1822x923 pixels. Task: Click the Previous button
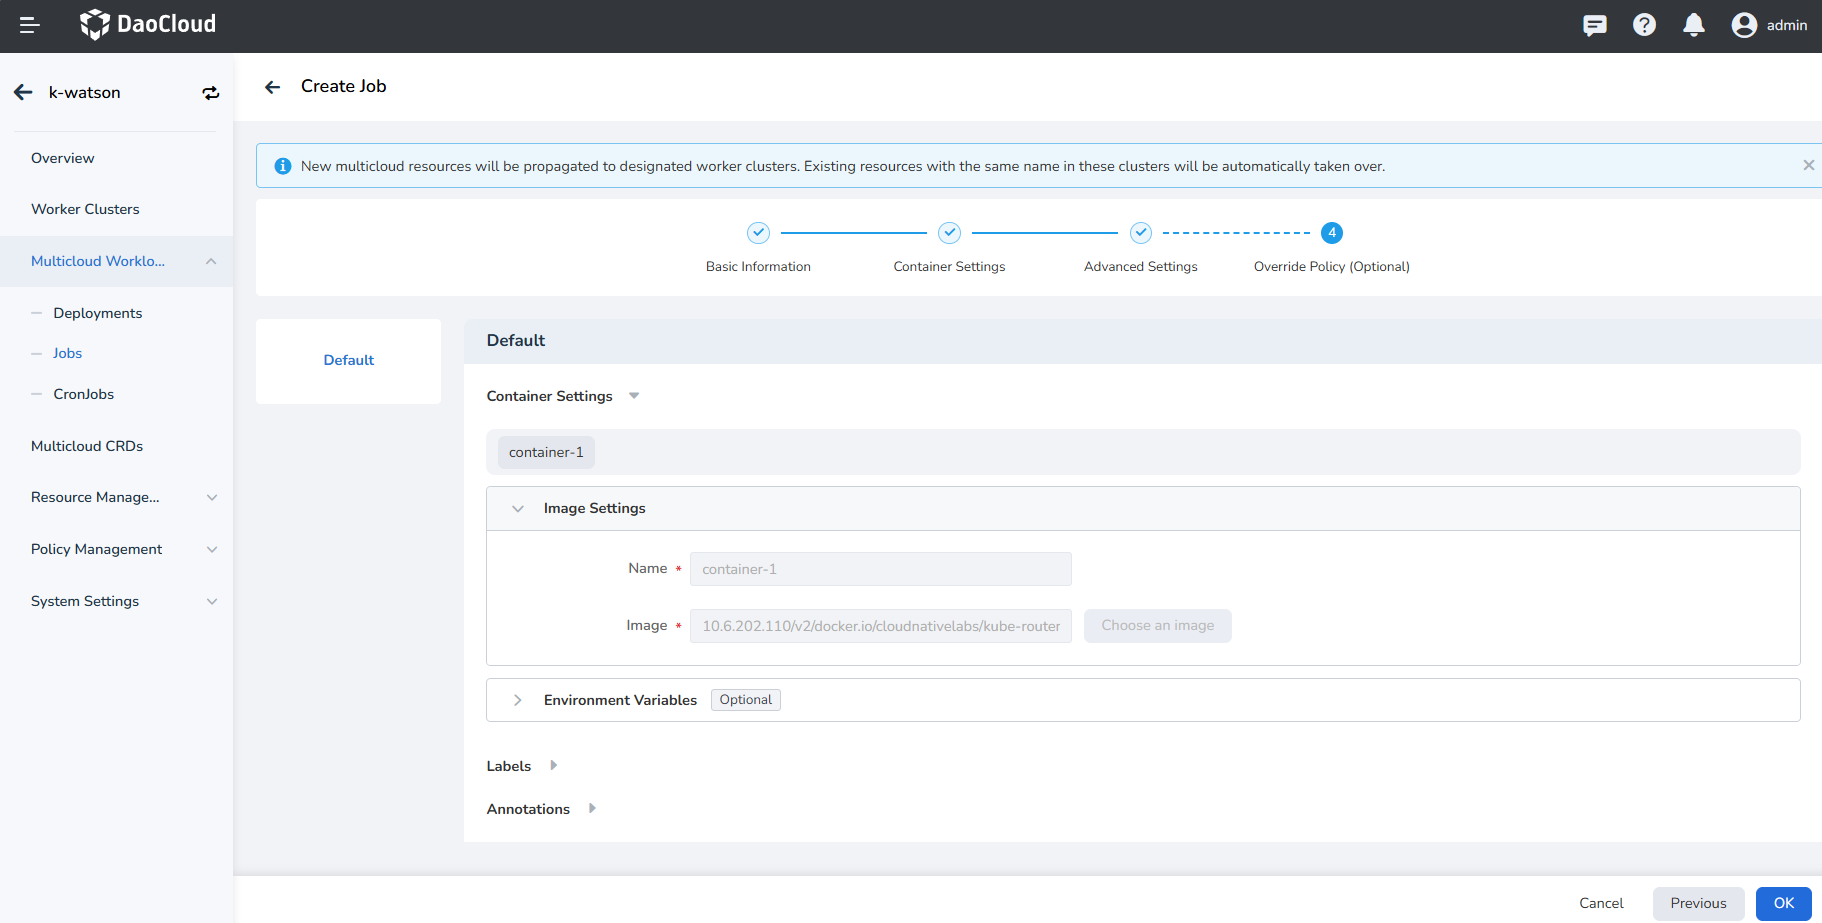point(1698,903)
